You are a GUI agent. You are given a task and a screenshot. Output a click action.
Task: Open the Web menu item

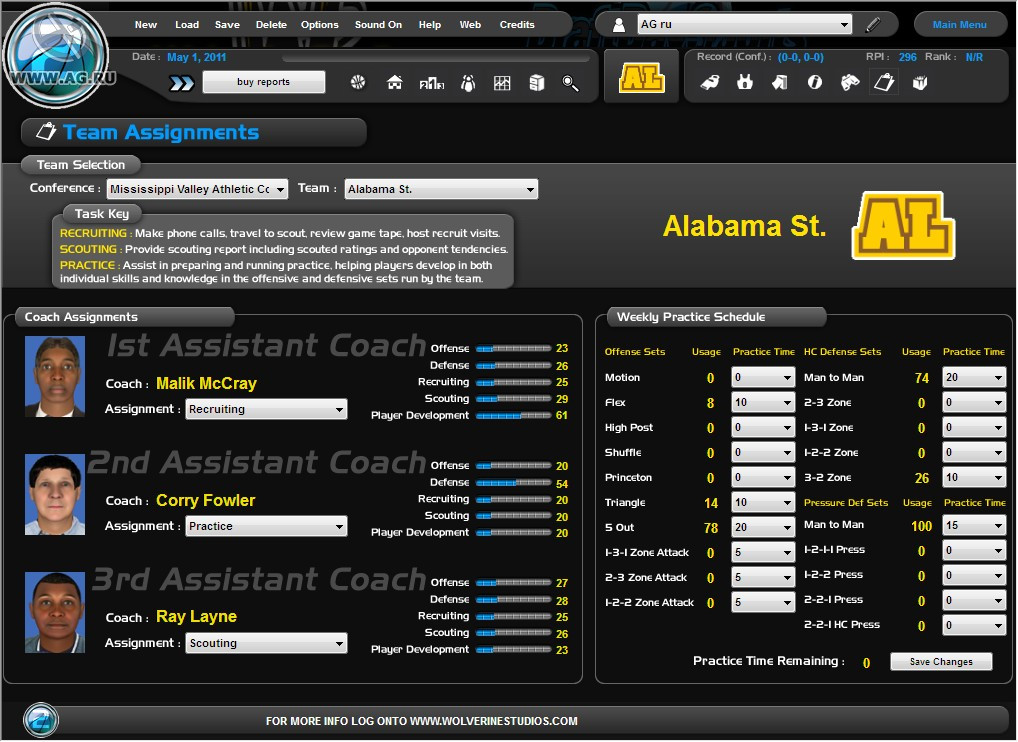coord(470,25)
